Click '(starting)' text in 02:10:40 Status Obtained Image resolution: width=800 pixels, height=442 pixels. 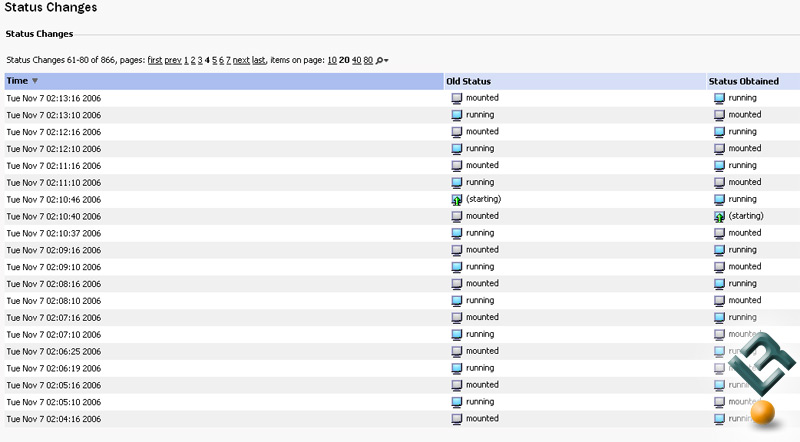(746, 216)
